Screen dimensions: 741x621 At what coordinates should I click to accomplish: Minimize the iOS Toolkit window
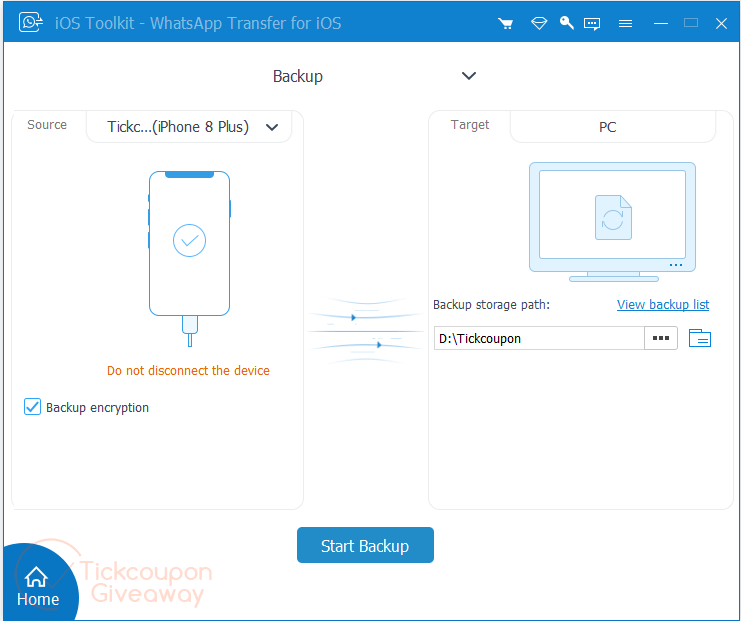[x=661, y=23]
